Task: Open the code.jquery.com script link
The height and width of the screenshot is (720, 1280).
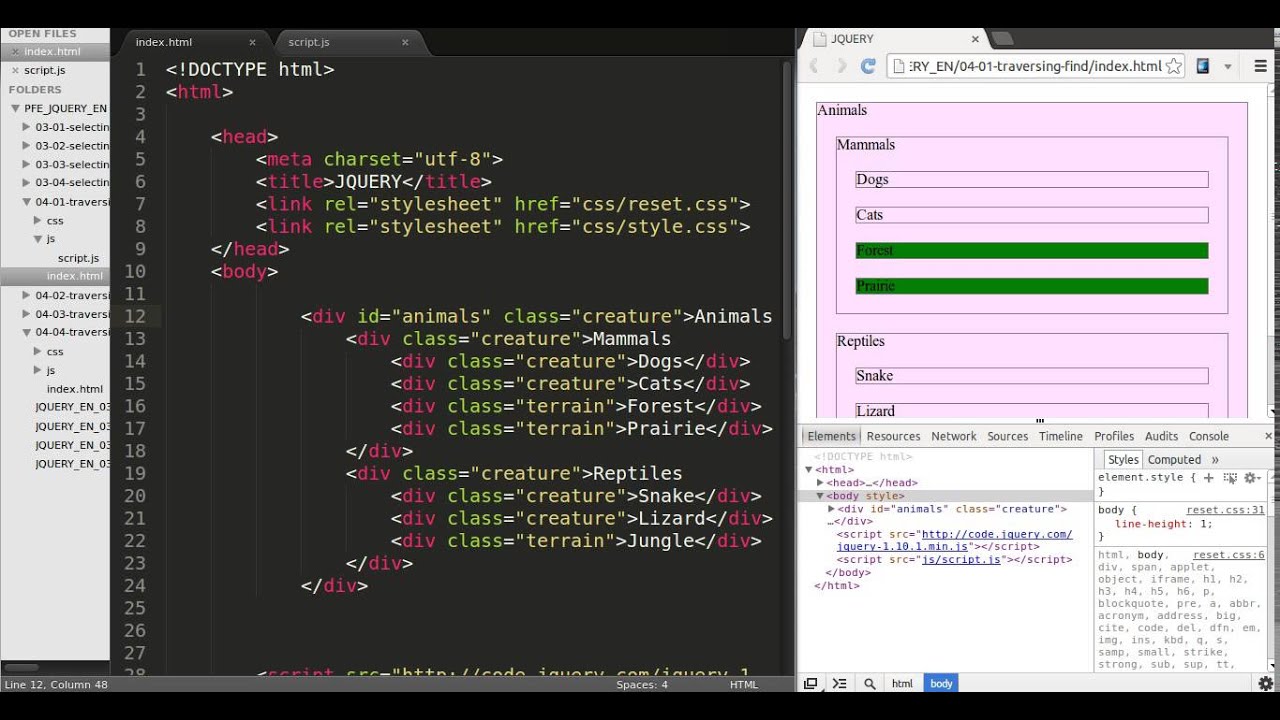Action: [x=954, y=541]
